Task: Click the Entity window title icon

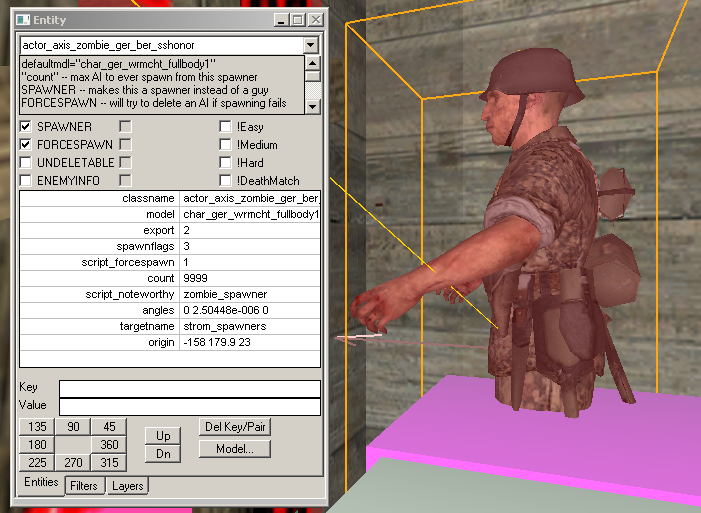Action: pyautogui.click(x=23, y=20)
